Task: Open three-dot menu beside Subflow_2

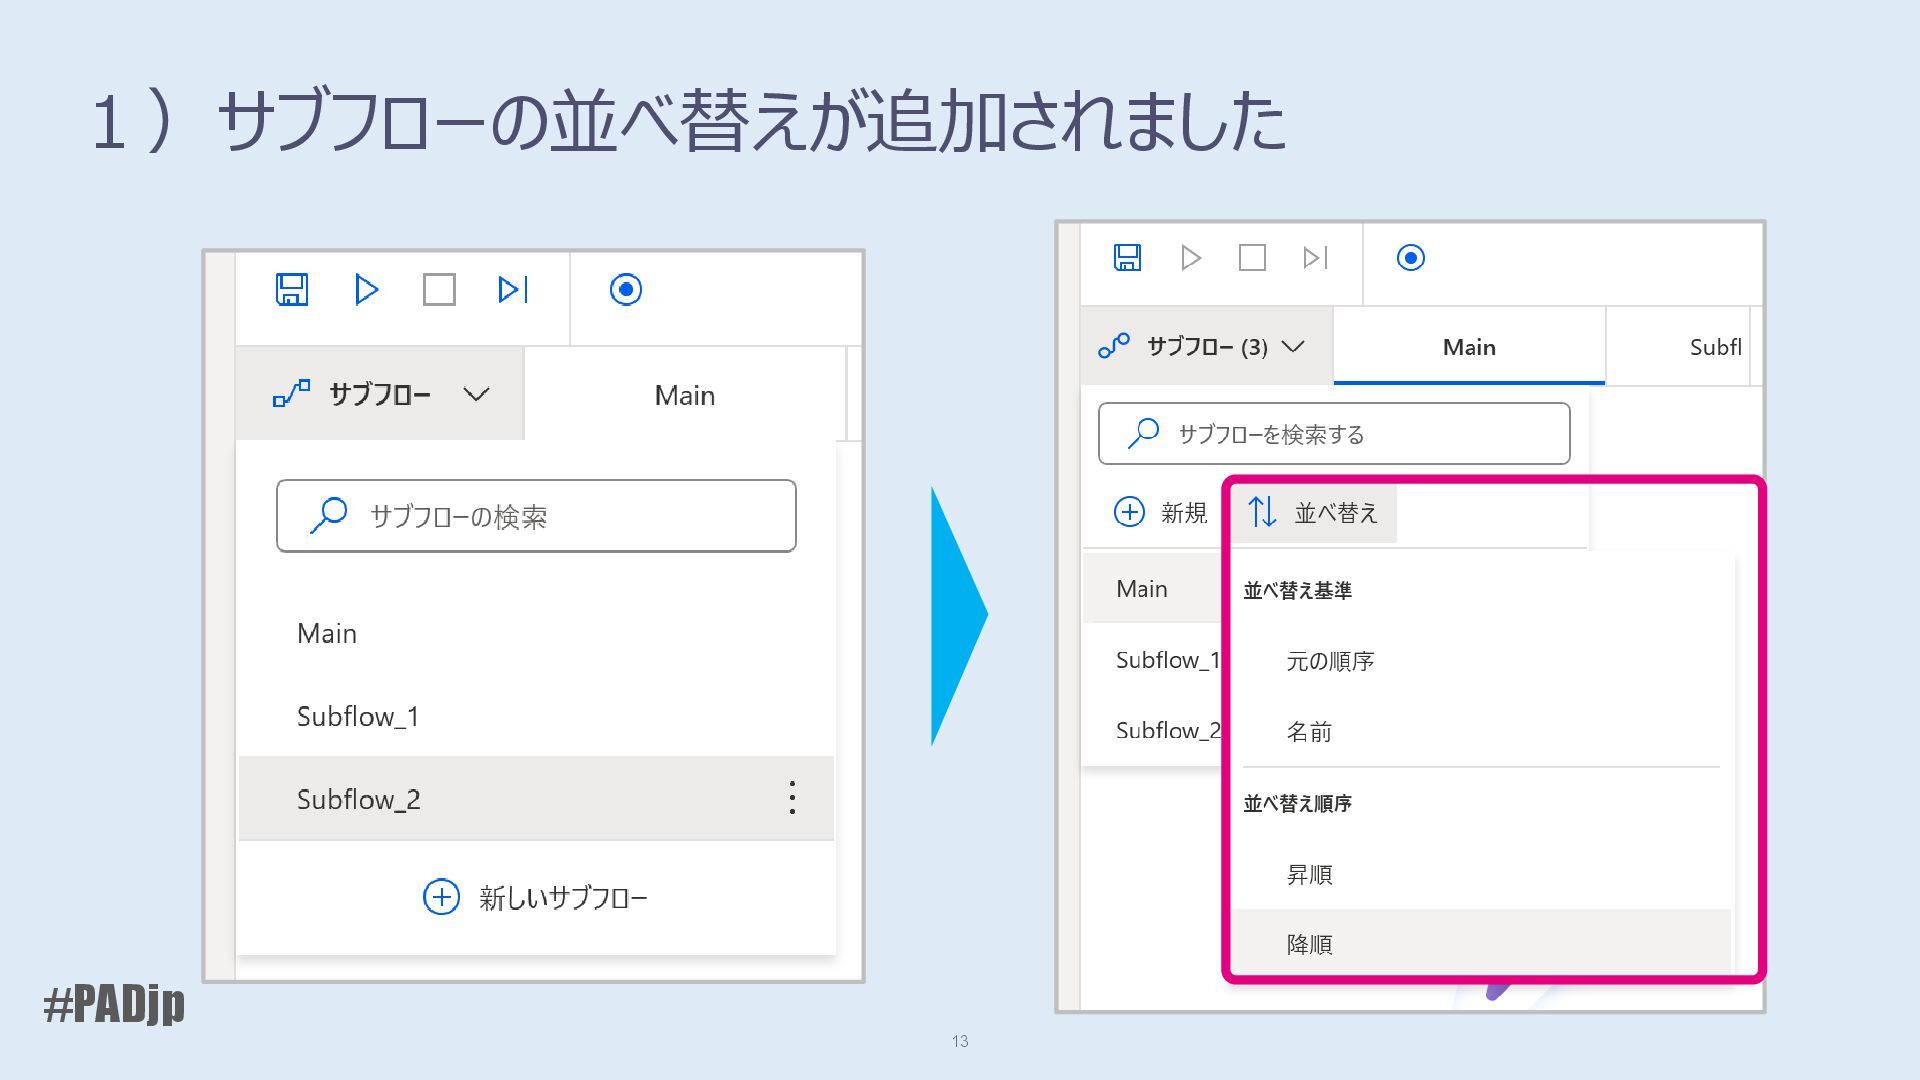Action: point(792,798)
